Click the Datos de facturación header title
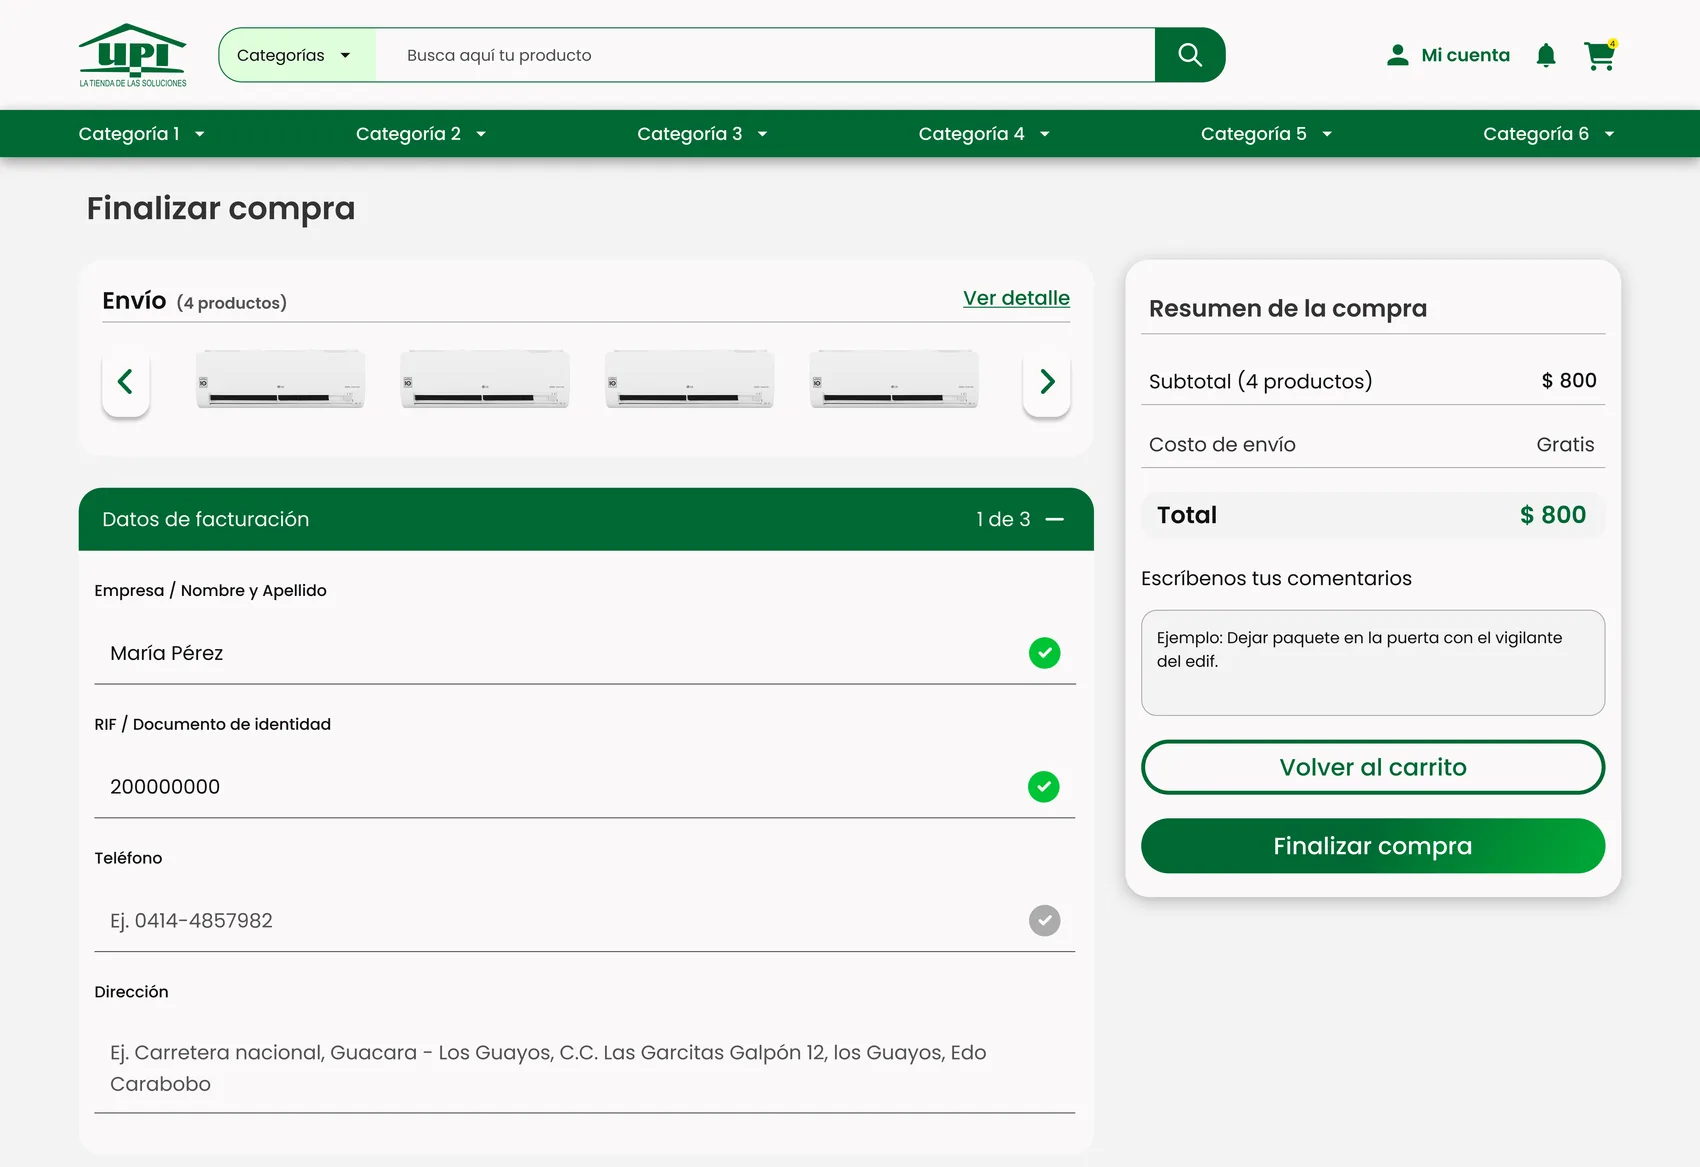Image resolution: width=1700 pixels, height=1167 pixels. (206, 520)
